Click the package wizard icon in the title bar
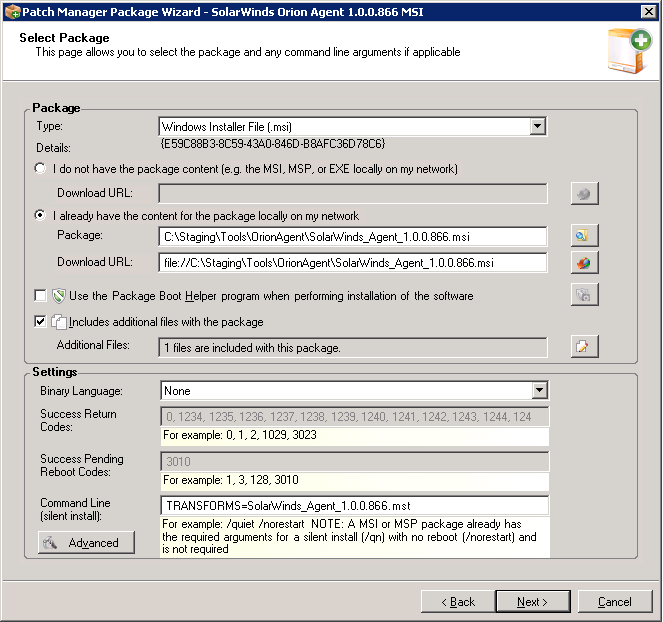Viewport: 663px width, 622px height. click(x=12, y=11)
